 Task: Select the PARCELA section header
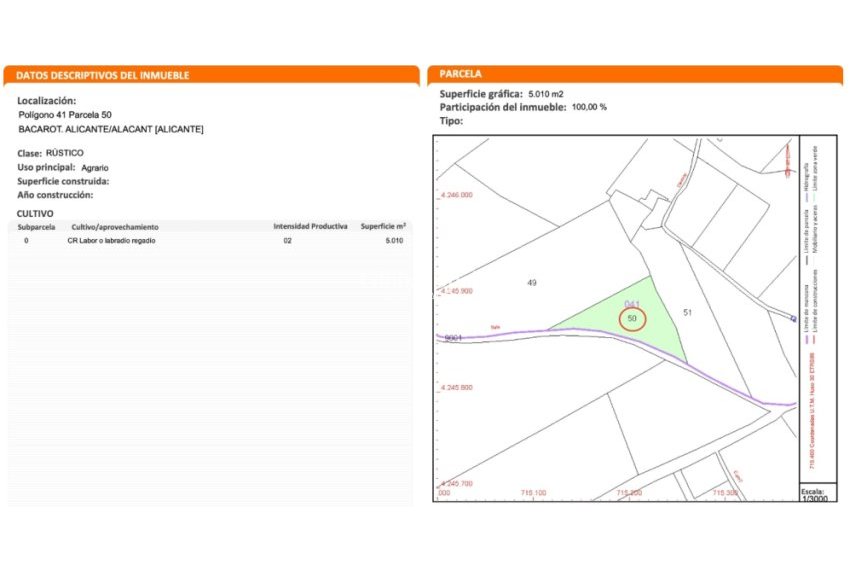[x=461, y=74]
